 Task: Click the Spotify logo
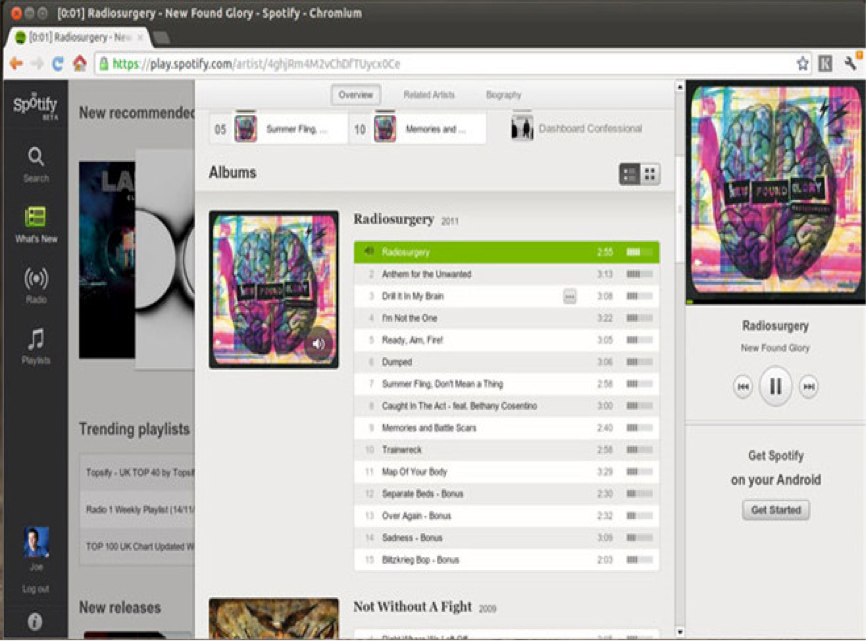(35, 104)
